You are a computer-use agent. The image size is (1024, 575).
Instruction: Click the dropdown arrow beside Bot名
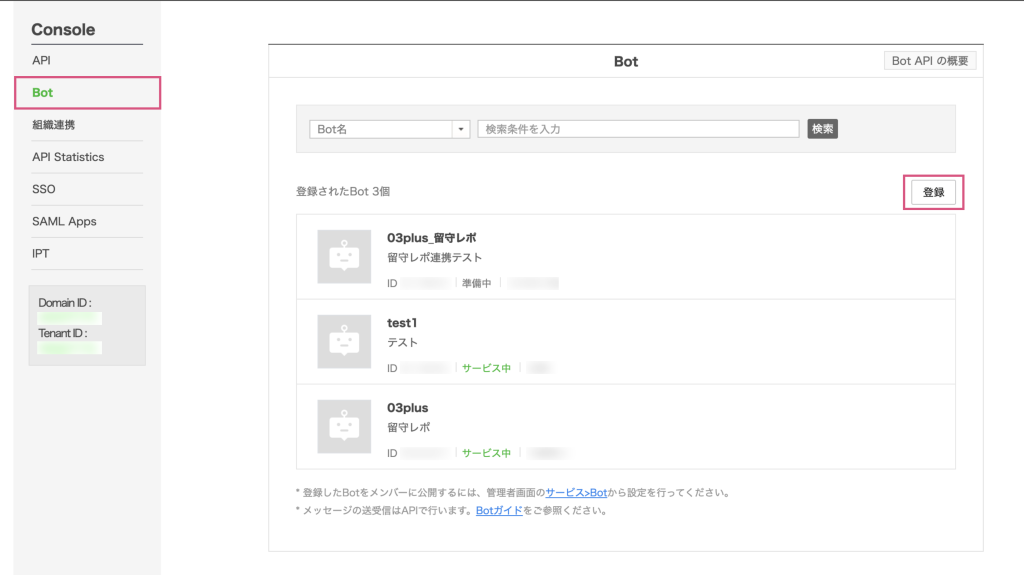(461, 129)
